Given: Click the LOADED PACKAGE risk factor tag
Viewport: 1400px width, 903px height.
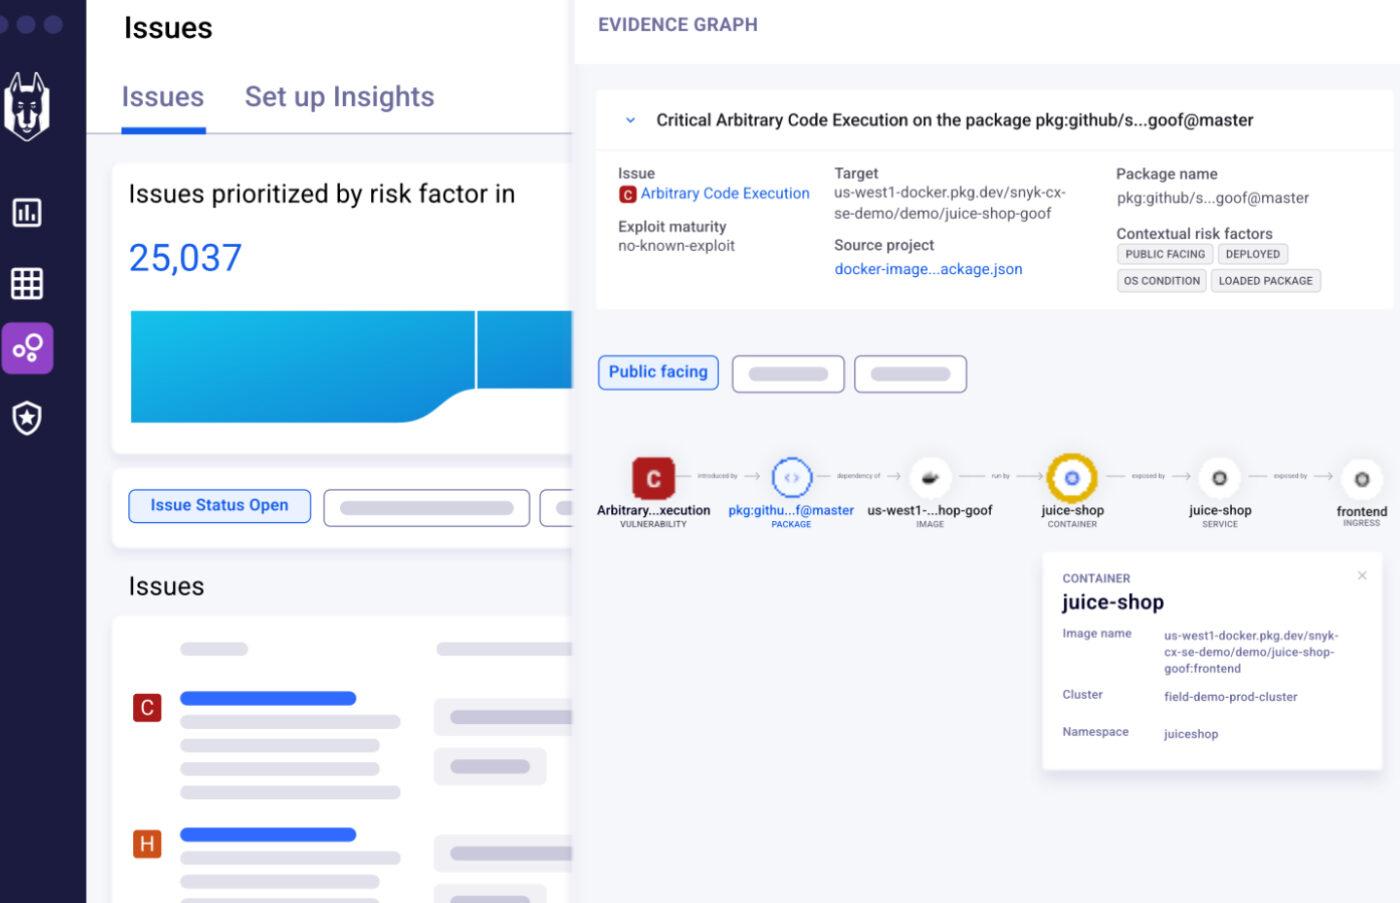Looking at the screenshot, I should [1265, 281].
